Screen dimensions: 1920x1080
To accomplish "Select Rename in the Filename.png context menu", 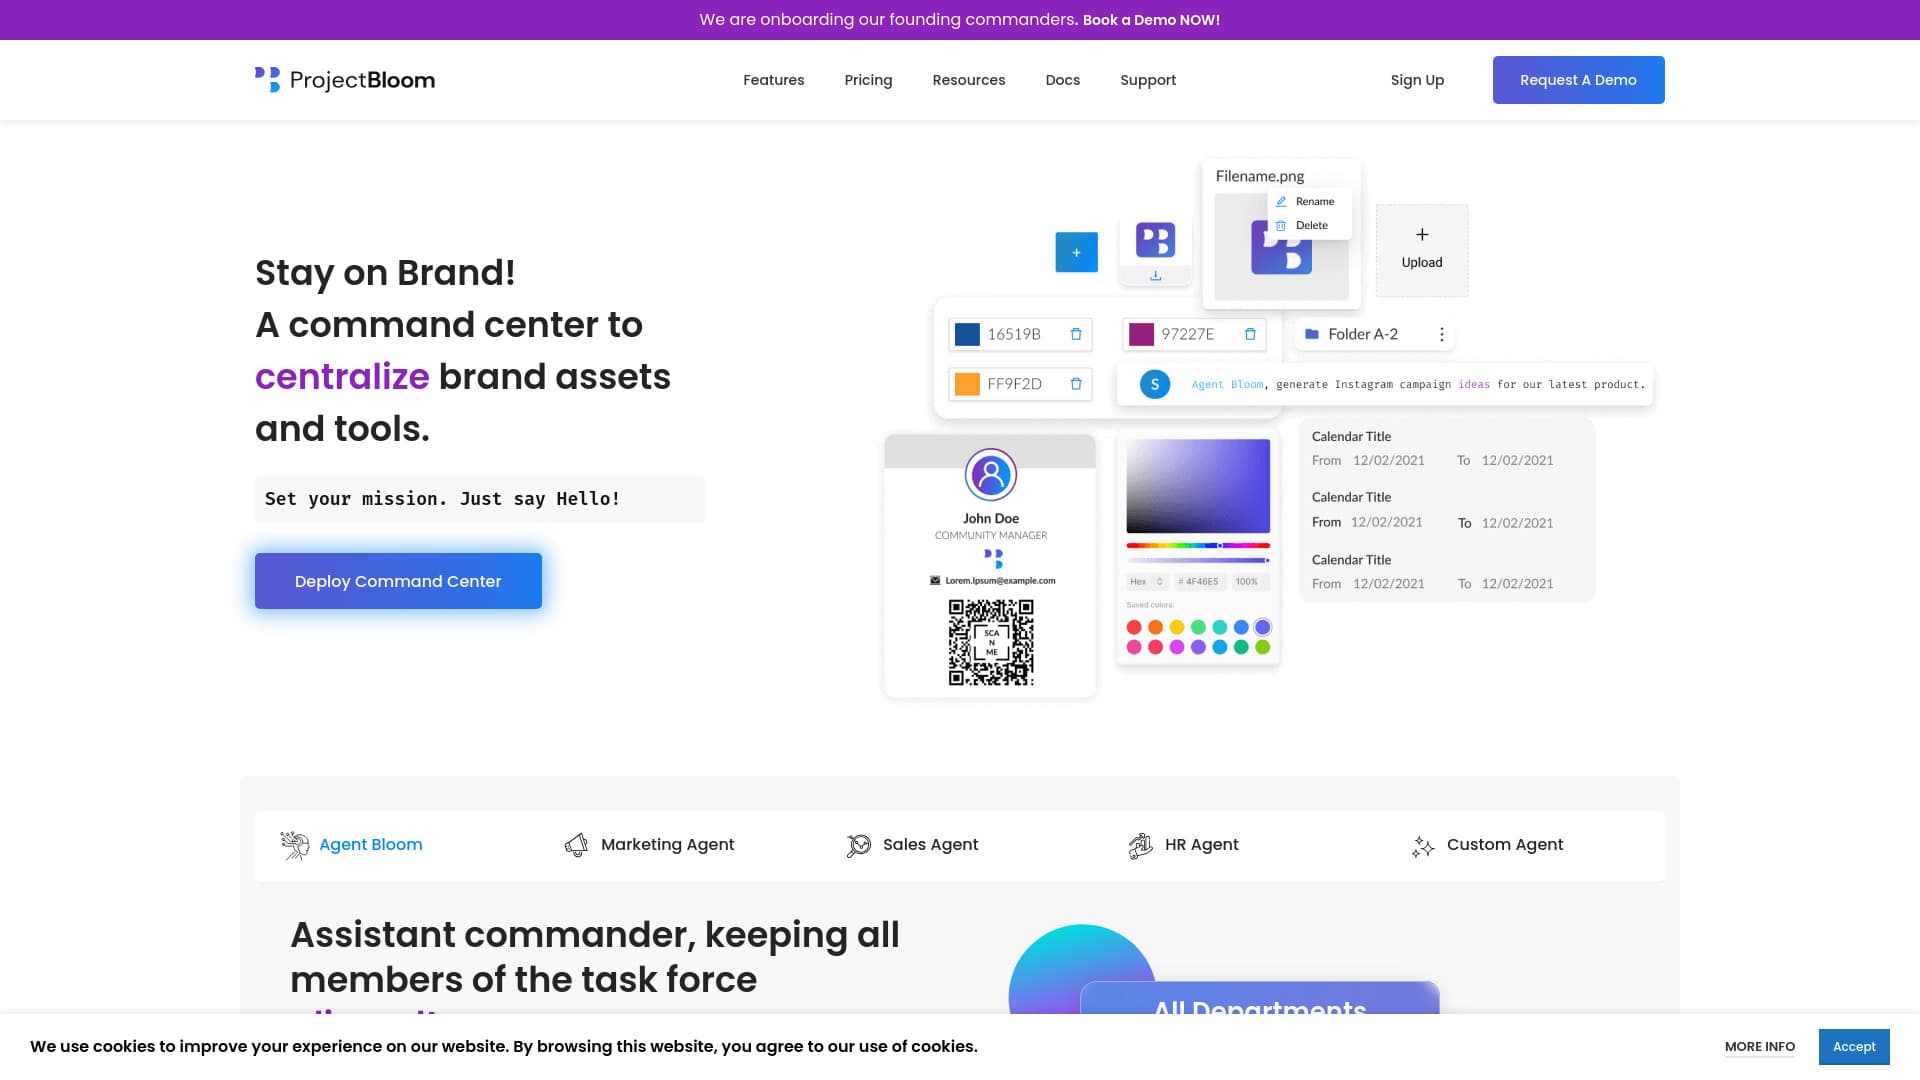I will click(1313, 201).
